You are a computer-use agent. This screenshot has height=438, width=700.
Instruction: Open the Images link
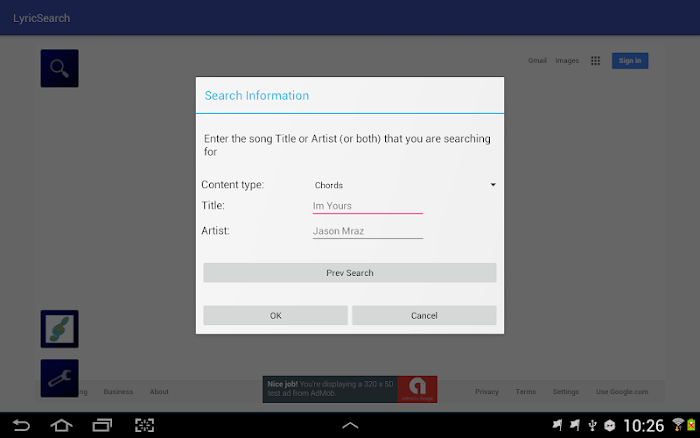(x=567, y=61)
